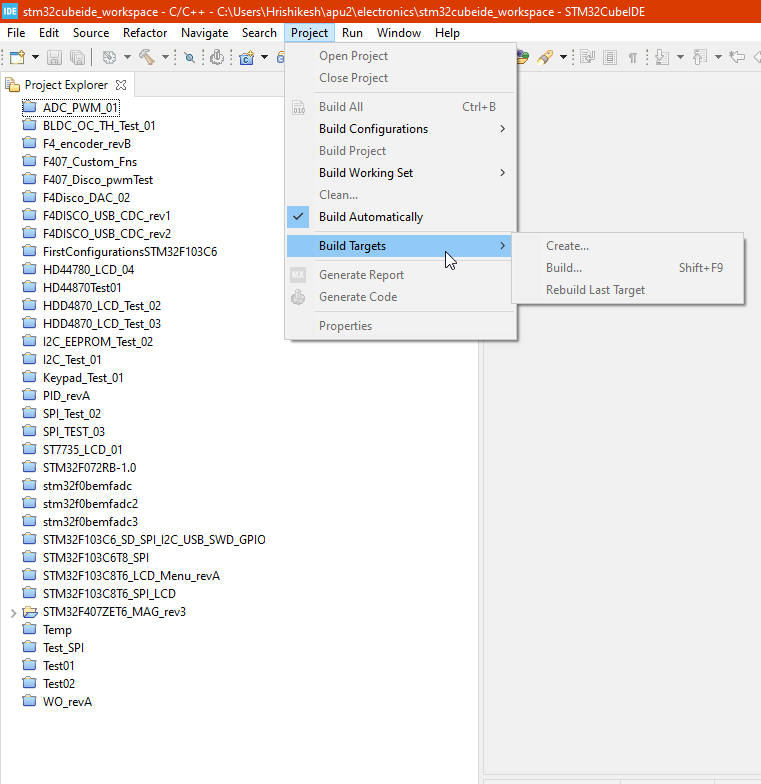Open dropdown beside Search flashlight icon
Image resolution: width=761 pixels, height=784 pixels.
(563, 58)
